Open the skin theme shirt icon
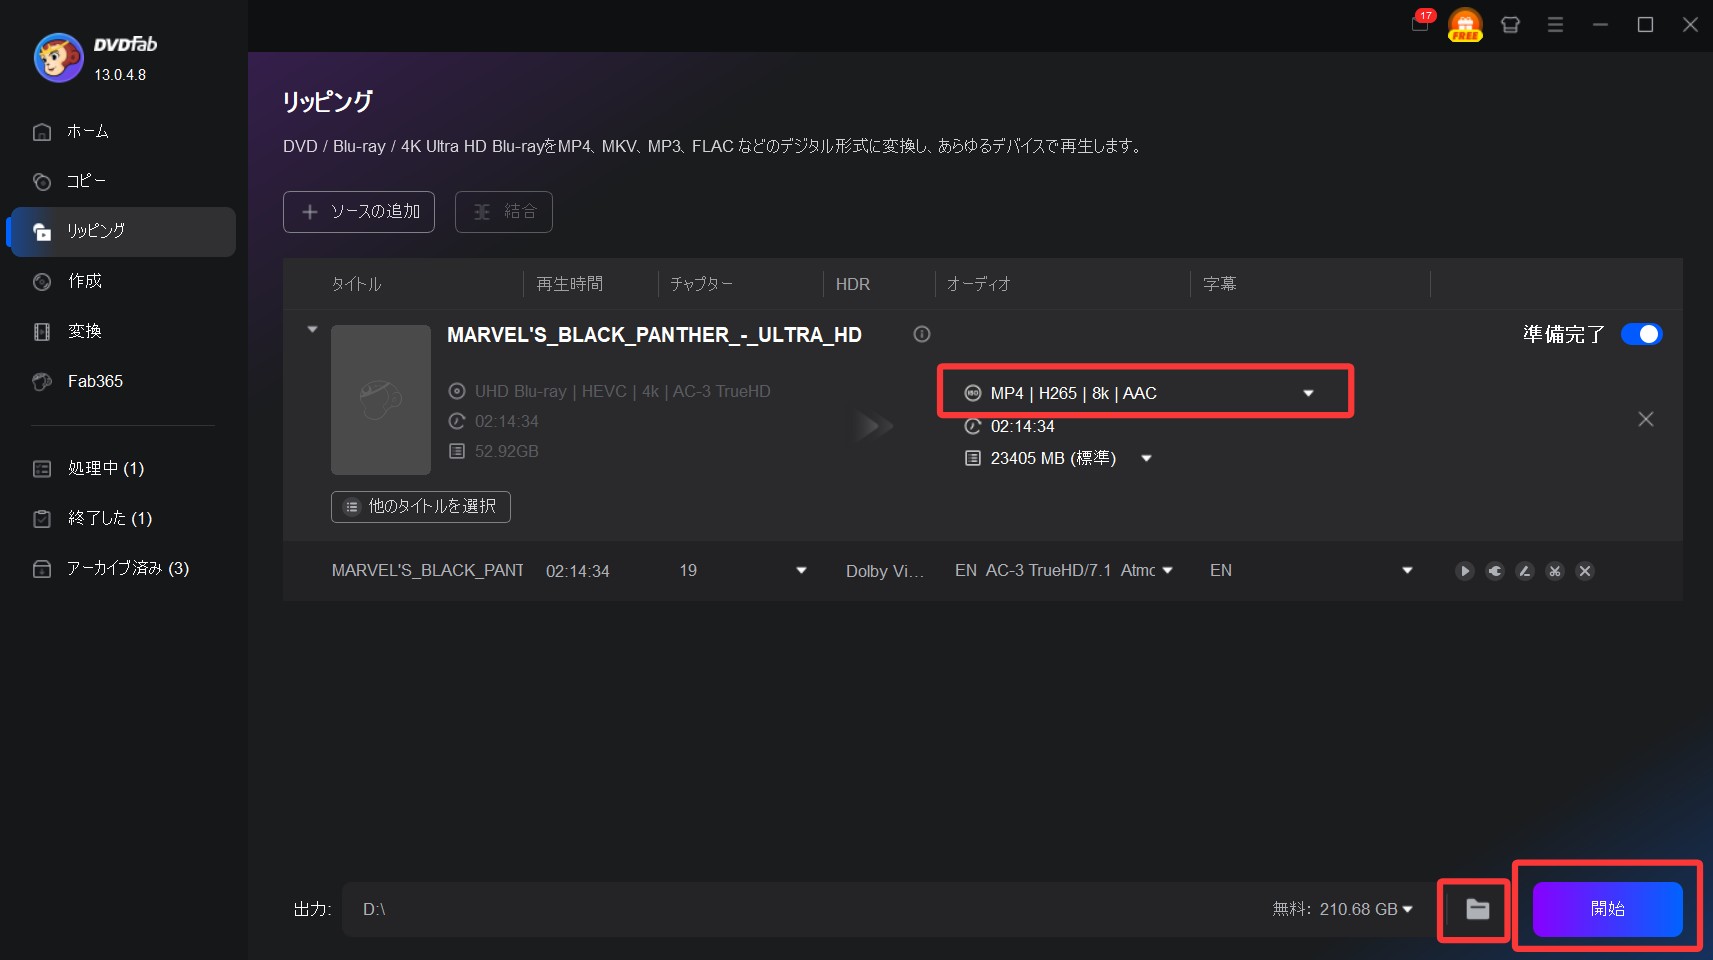 (x=1510, y=25)
